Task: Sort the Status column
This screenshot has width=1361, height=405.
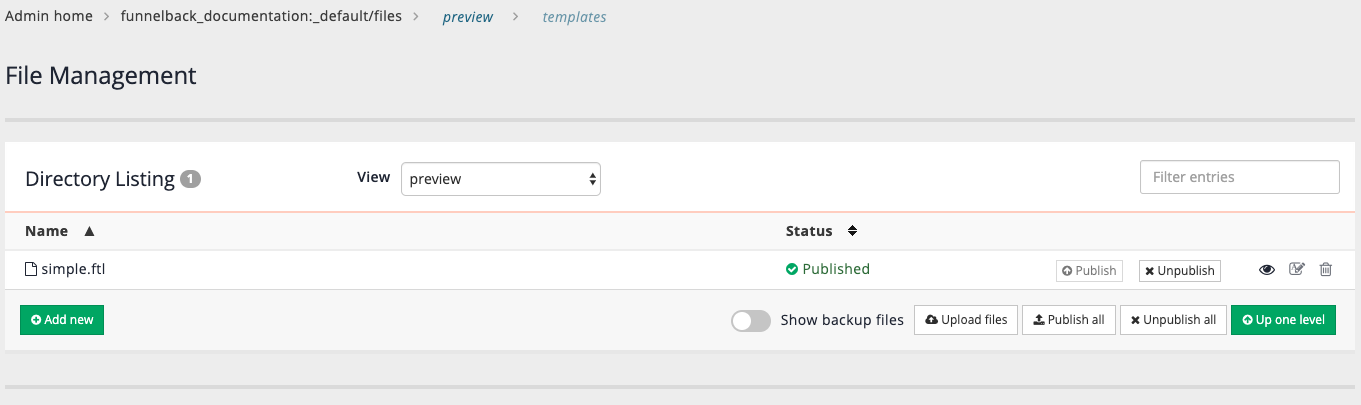Action: 852,231
